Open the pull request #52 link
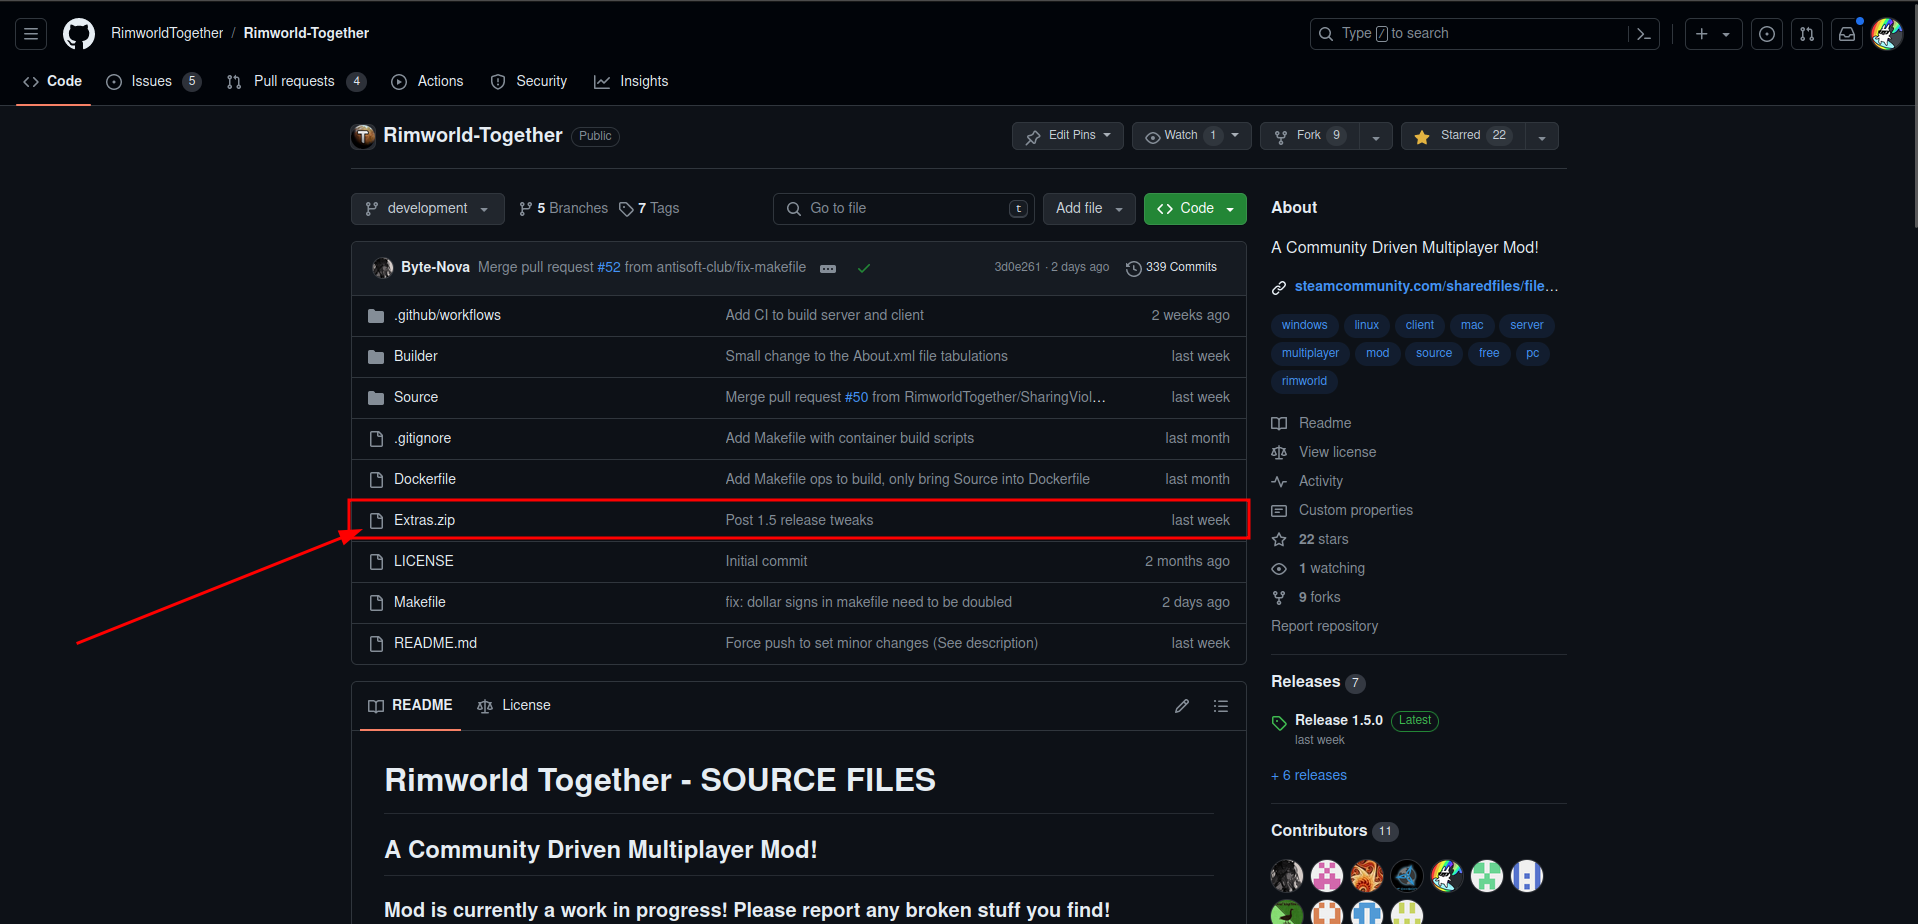 [609, 268]
